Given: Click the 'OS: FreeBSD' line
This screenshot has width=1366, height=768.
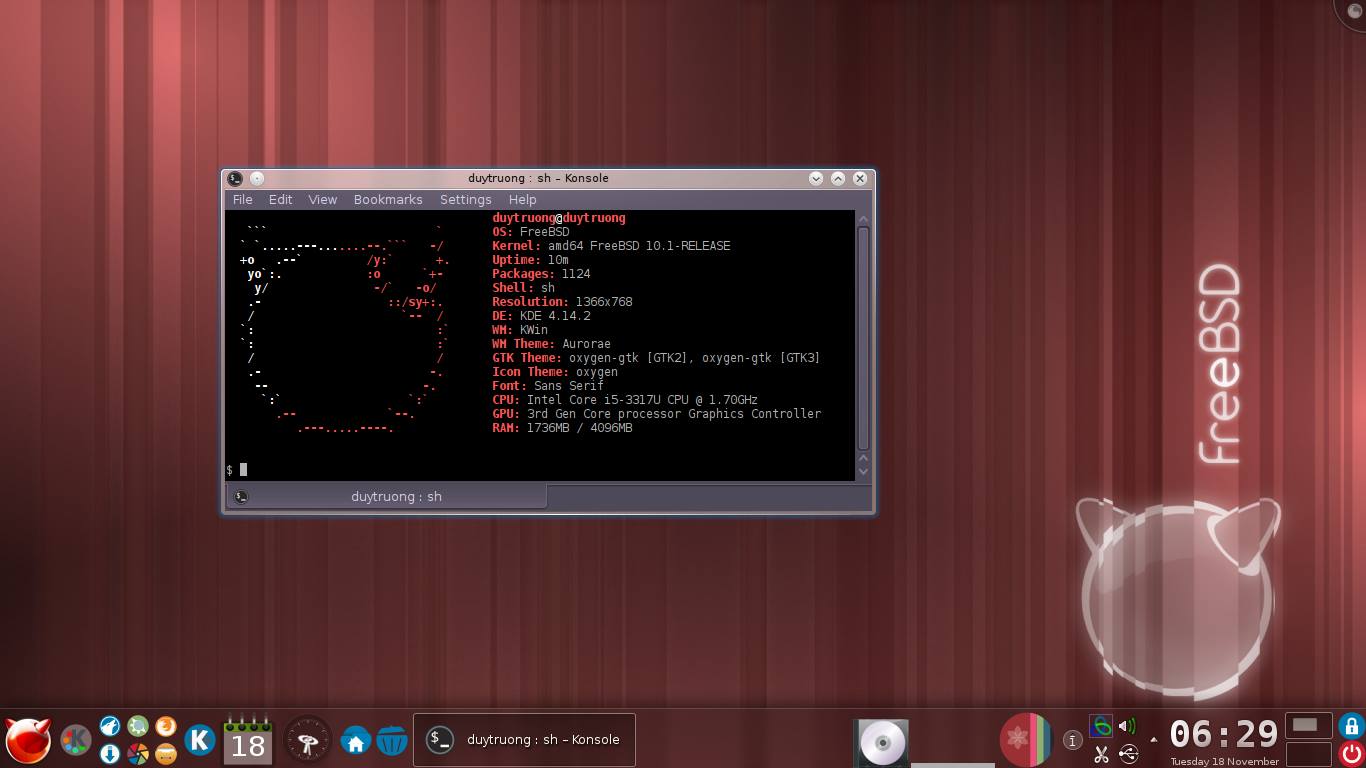Looking at the screenshot, I should coord(531,232).
